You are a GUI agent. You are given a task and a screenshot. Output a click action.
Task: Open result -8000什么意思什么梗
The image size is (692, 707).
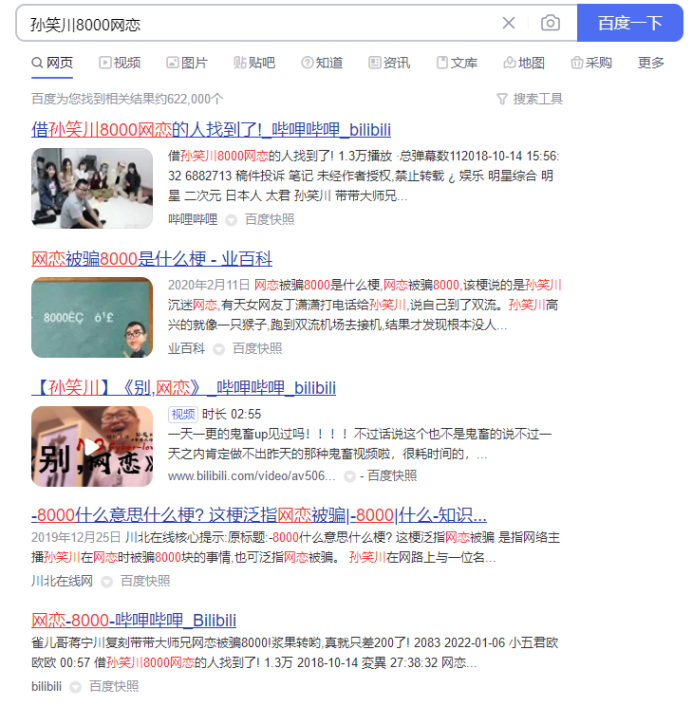pyautogui.click(x=259, y=515)
